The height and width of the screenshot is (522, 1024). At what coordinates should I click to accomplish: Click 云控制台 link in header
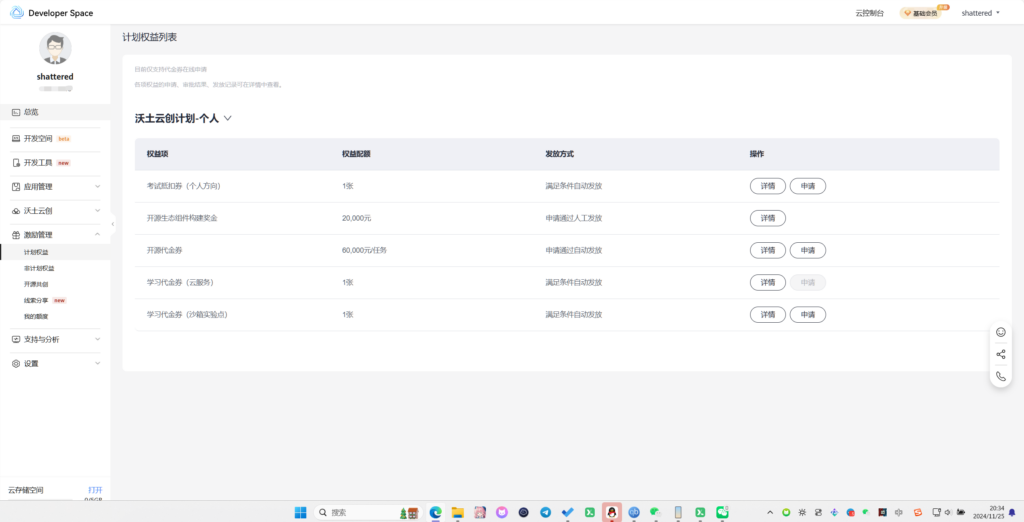pyautogui.click(x=870, y=13)
